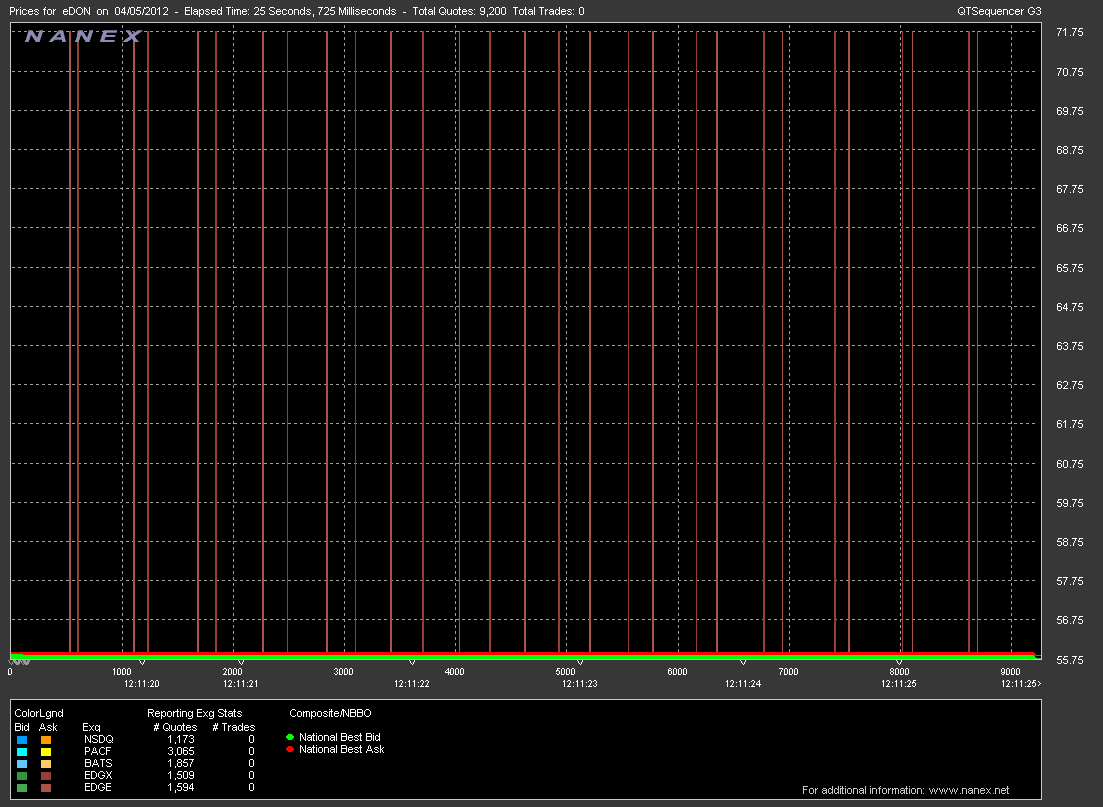This screenshot has width=1103, height=807.
Task: Click the 12:11:24 time marker triangle
Action: [x=744, y=663]
